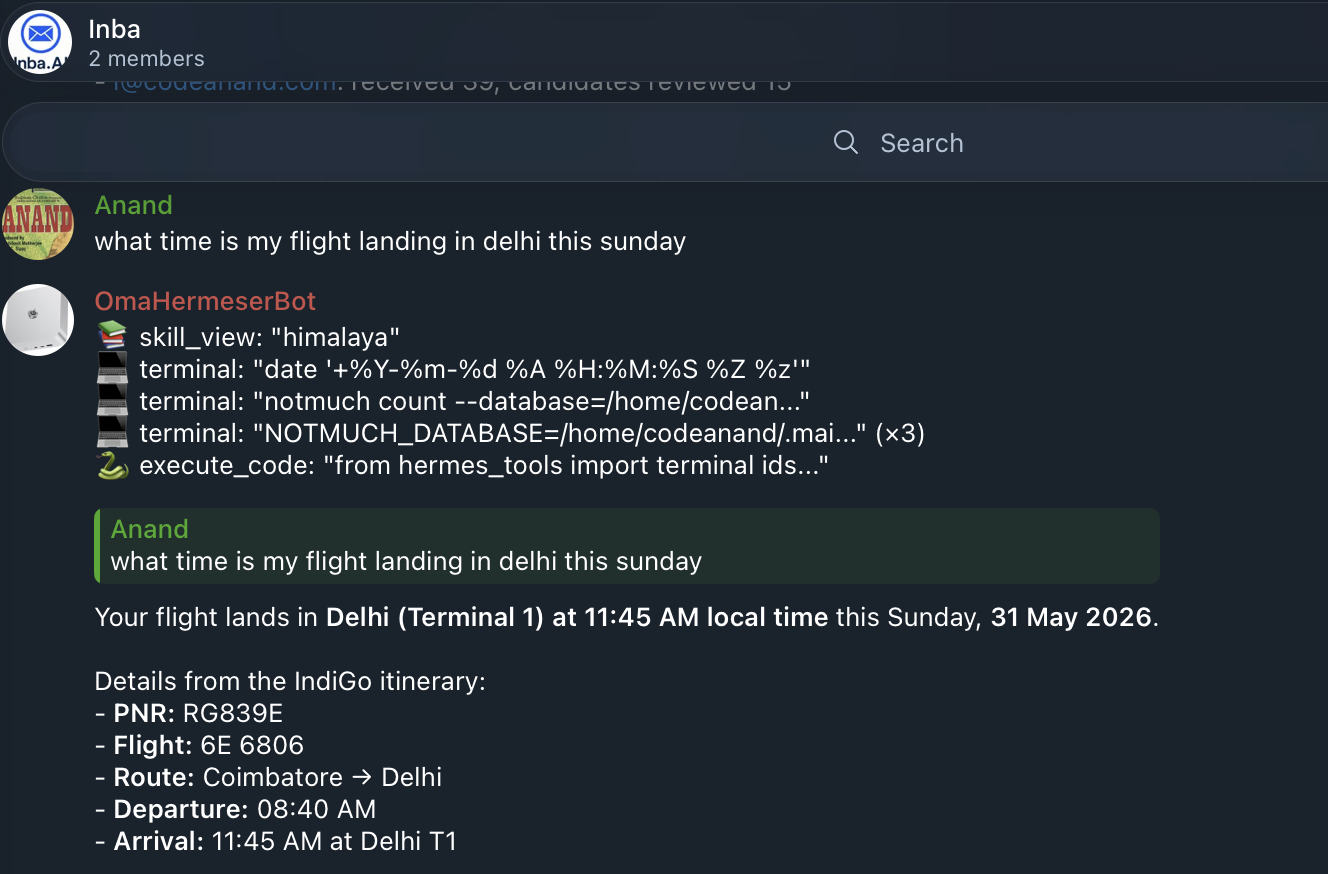Click the laptop icon beside date terminal command
Image resolution: width=1328 pixels, height=874 pixels.
coord(111,369)
